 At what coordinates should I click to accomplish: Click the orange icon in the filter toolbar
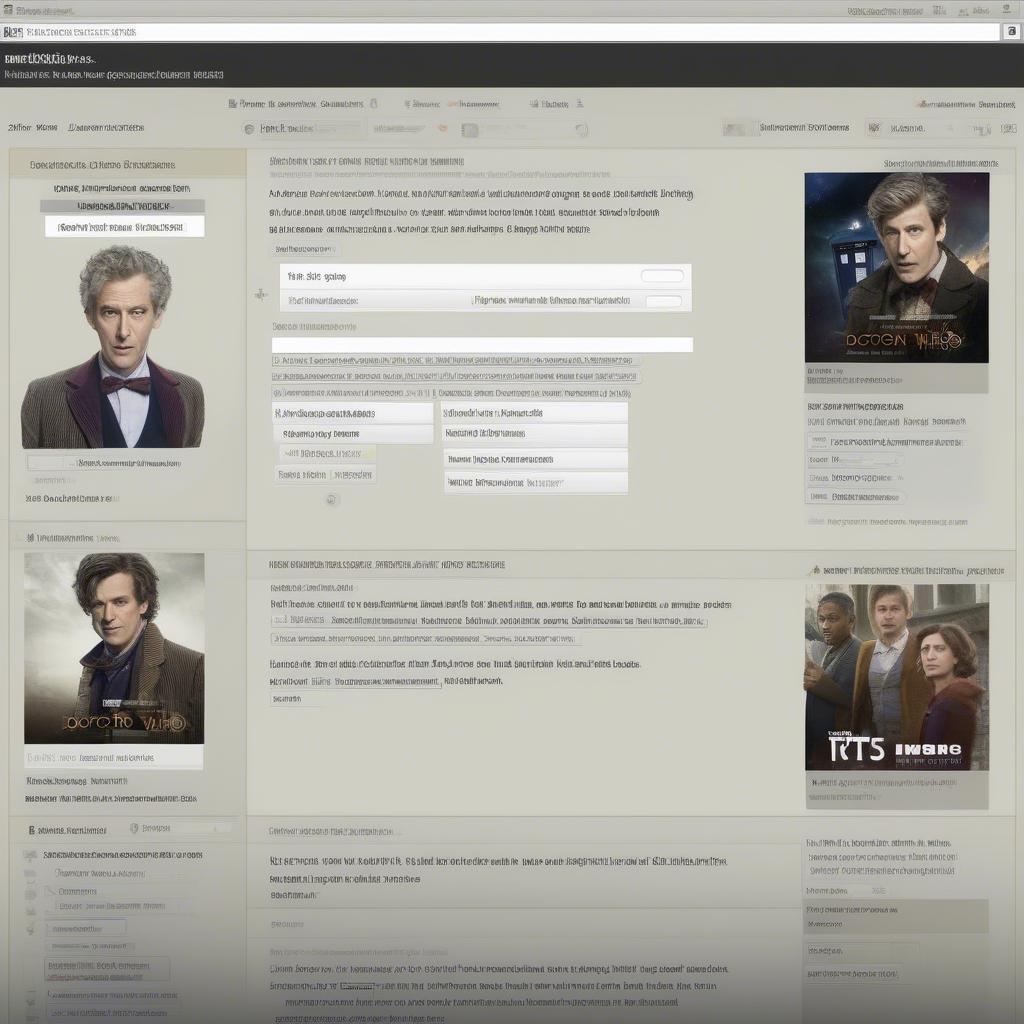(442, 128)
